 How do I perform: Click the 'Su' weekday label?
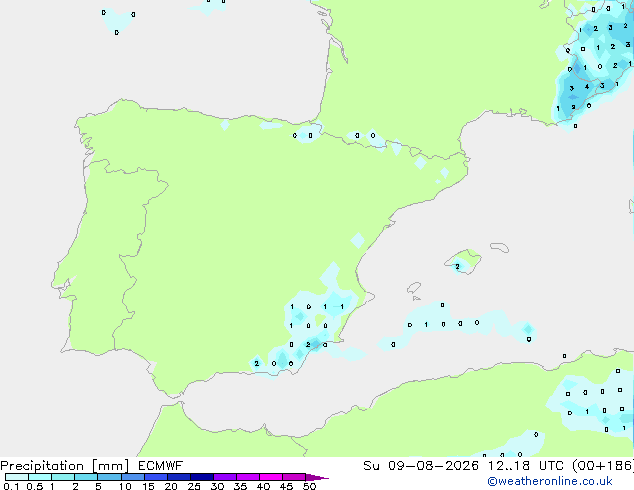click(x=371, y=466)
